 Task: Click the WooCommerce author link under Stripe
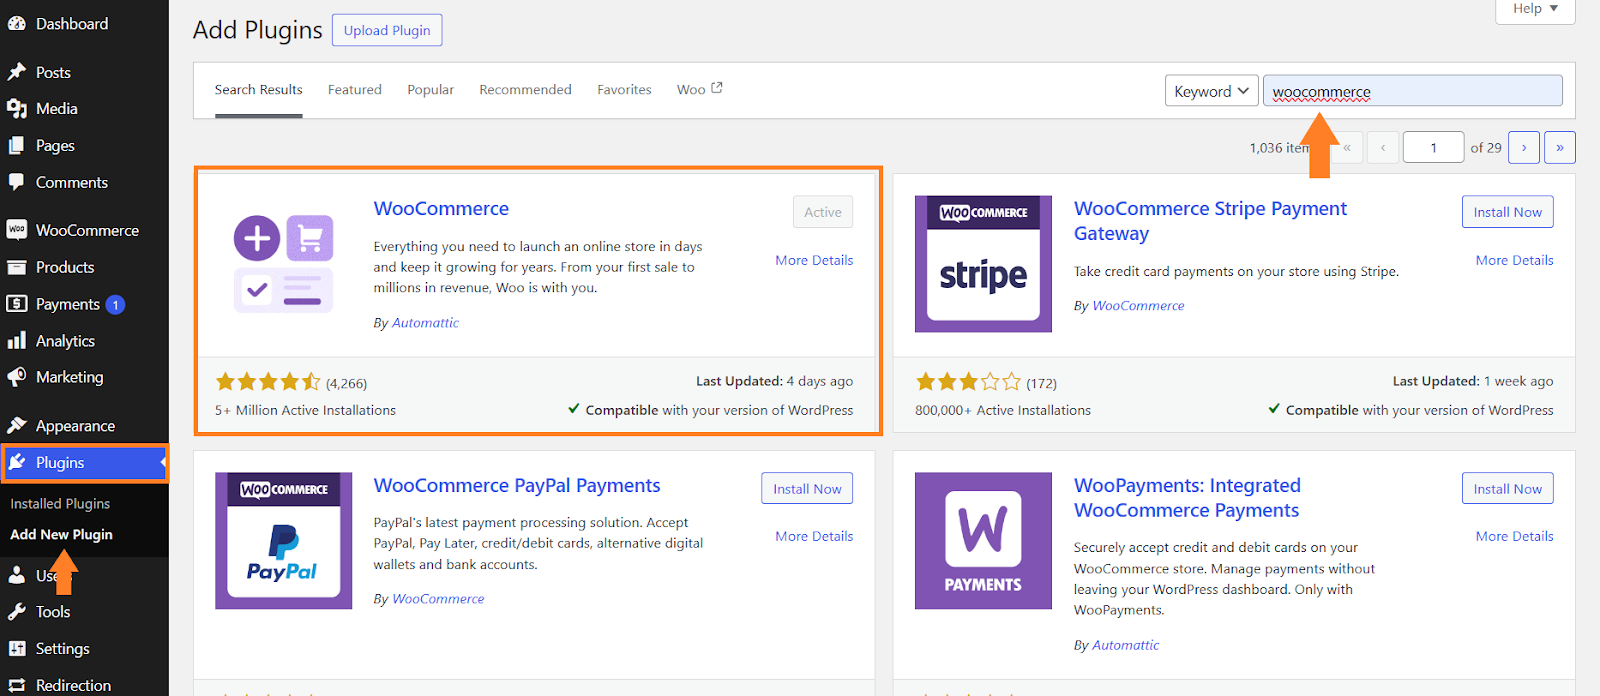(1138, 306)
